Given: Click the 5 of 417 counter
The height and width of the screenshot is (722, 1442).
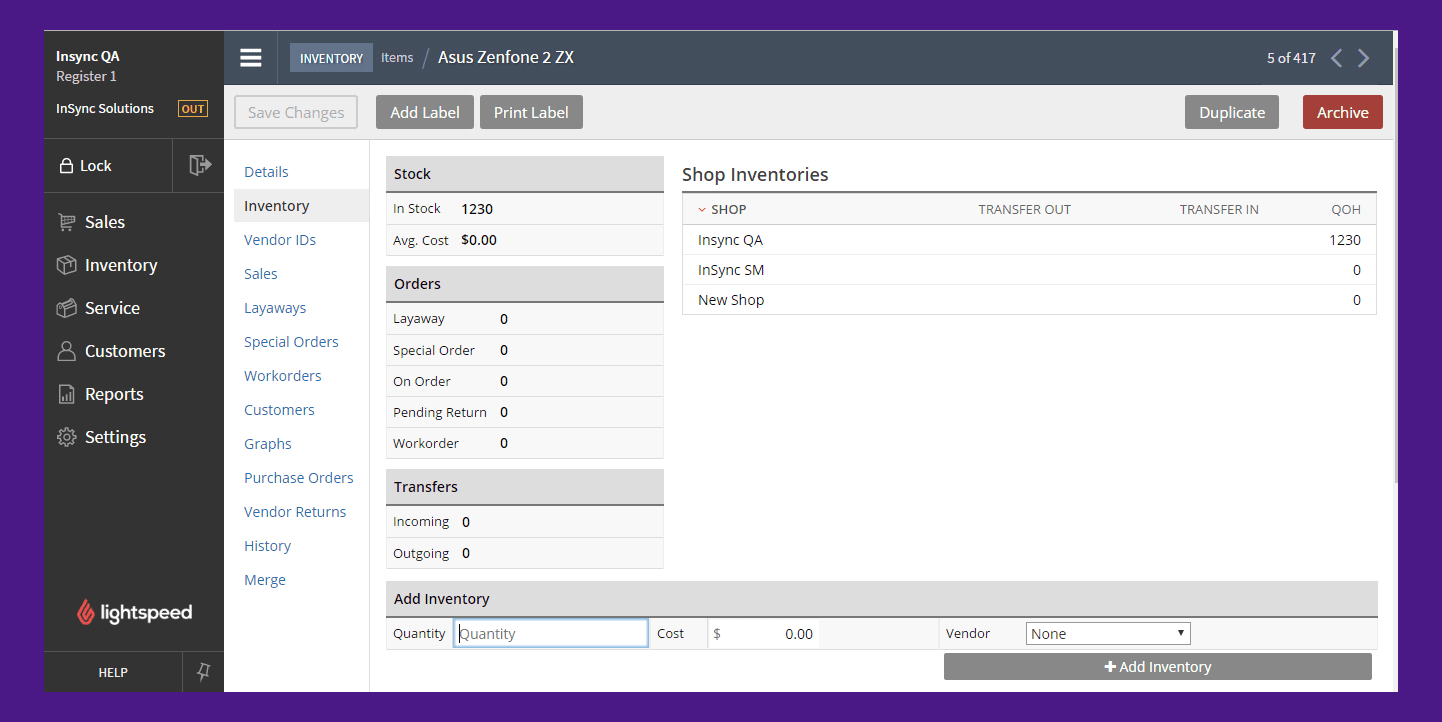Looking at the screenshot, I should point(1291,58).
